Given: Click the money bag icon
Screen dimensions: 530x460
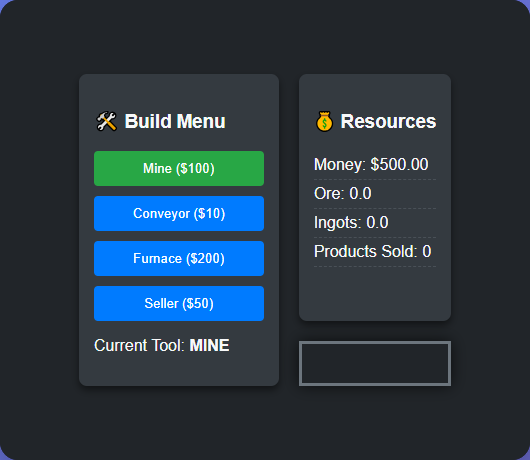Looking at the screenshot, I should pyautogui.click(x=324, y=121).
